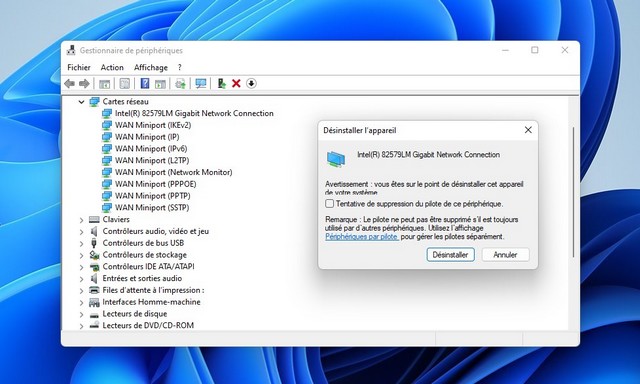Image resolution: width=640 pixels, height=384 pixels.
Task: Click the Interfaces Homme-machine icon
Action: pos(94,302)
